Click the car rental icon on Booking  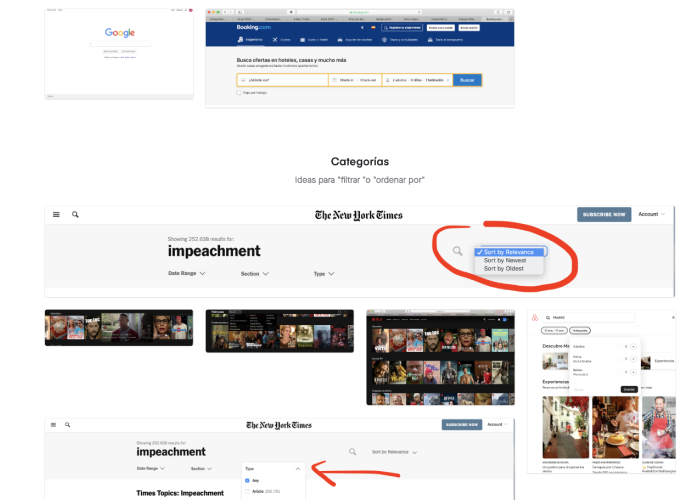(x=340, y=40)
